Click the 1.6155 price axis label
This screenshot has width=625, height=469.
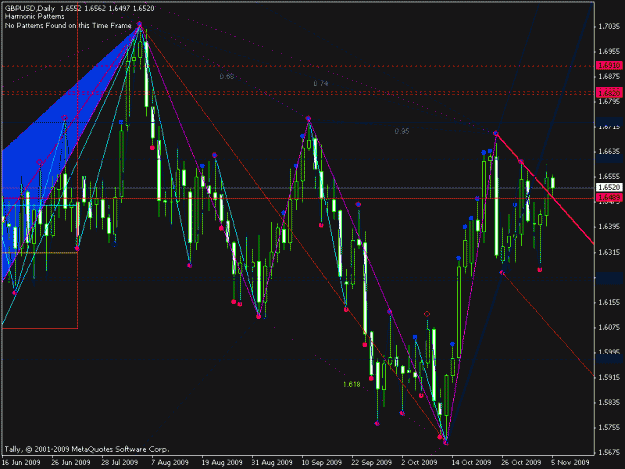[609, 302]
